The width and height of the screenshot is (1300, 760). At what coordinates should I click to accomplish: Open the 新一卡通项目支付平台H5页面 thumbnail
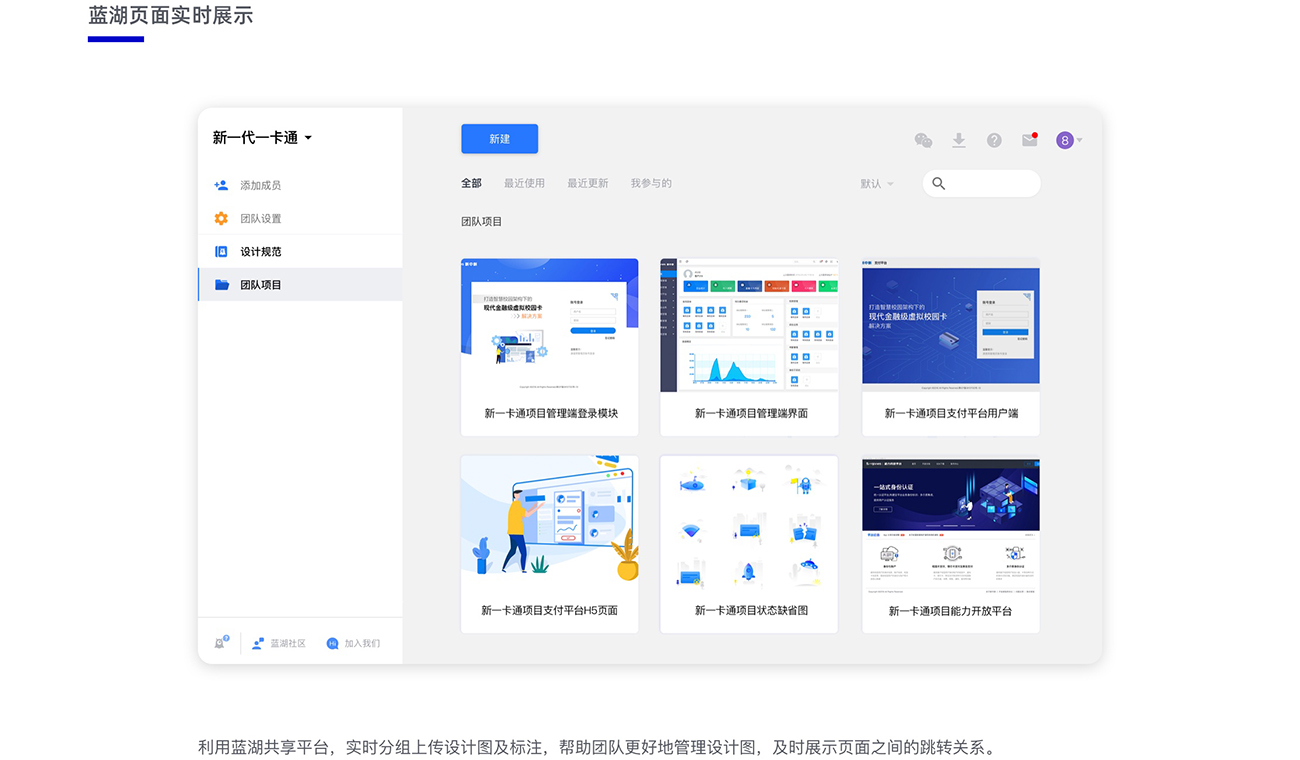pyautogui.click(x=549, y=523)
